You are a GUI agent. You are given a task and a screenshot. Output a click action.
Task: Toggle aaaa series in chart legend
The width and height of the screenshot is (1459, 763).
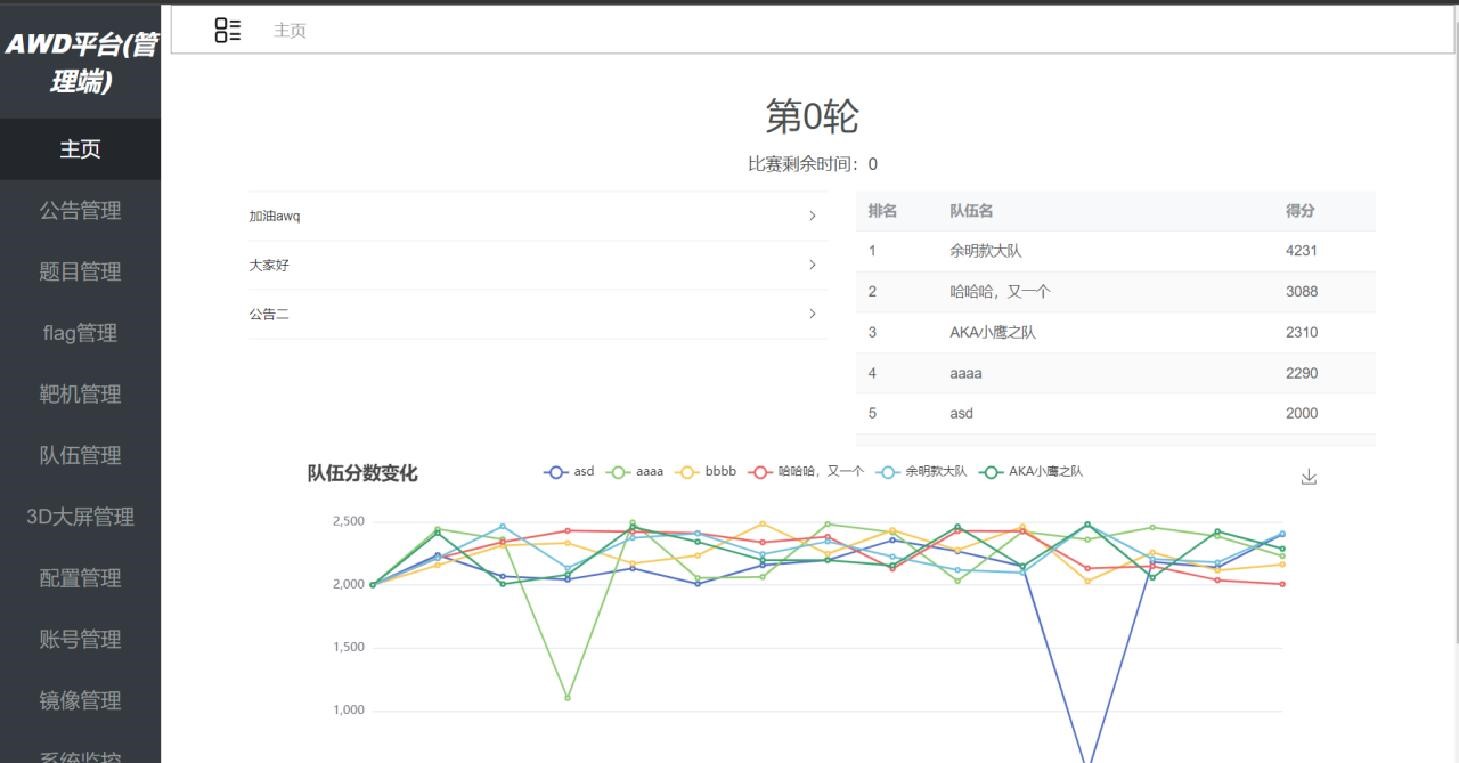pyautogui.click(x=636, y=472)
